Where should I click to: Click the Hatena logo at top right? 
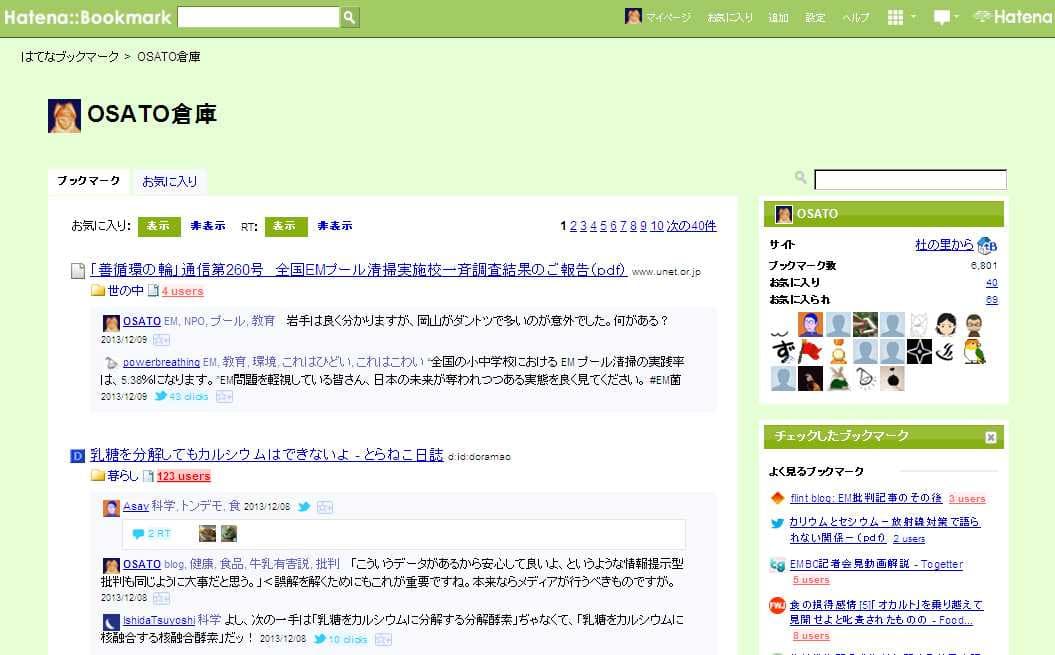point(1011,17)
